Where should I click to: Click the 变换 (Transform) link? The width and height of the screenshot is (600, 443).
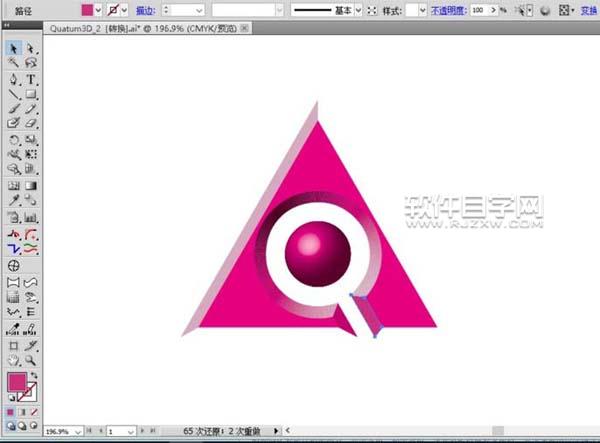click(589, 11)
